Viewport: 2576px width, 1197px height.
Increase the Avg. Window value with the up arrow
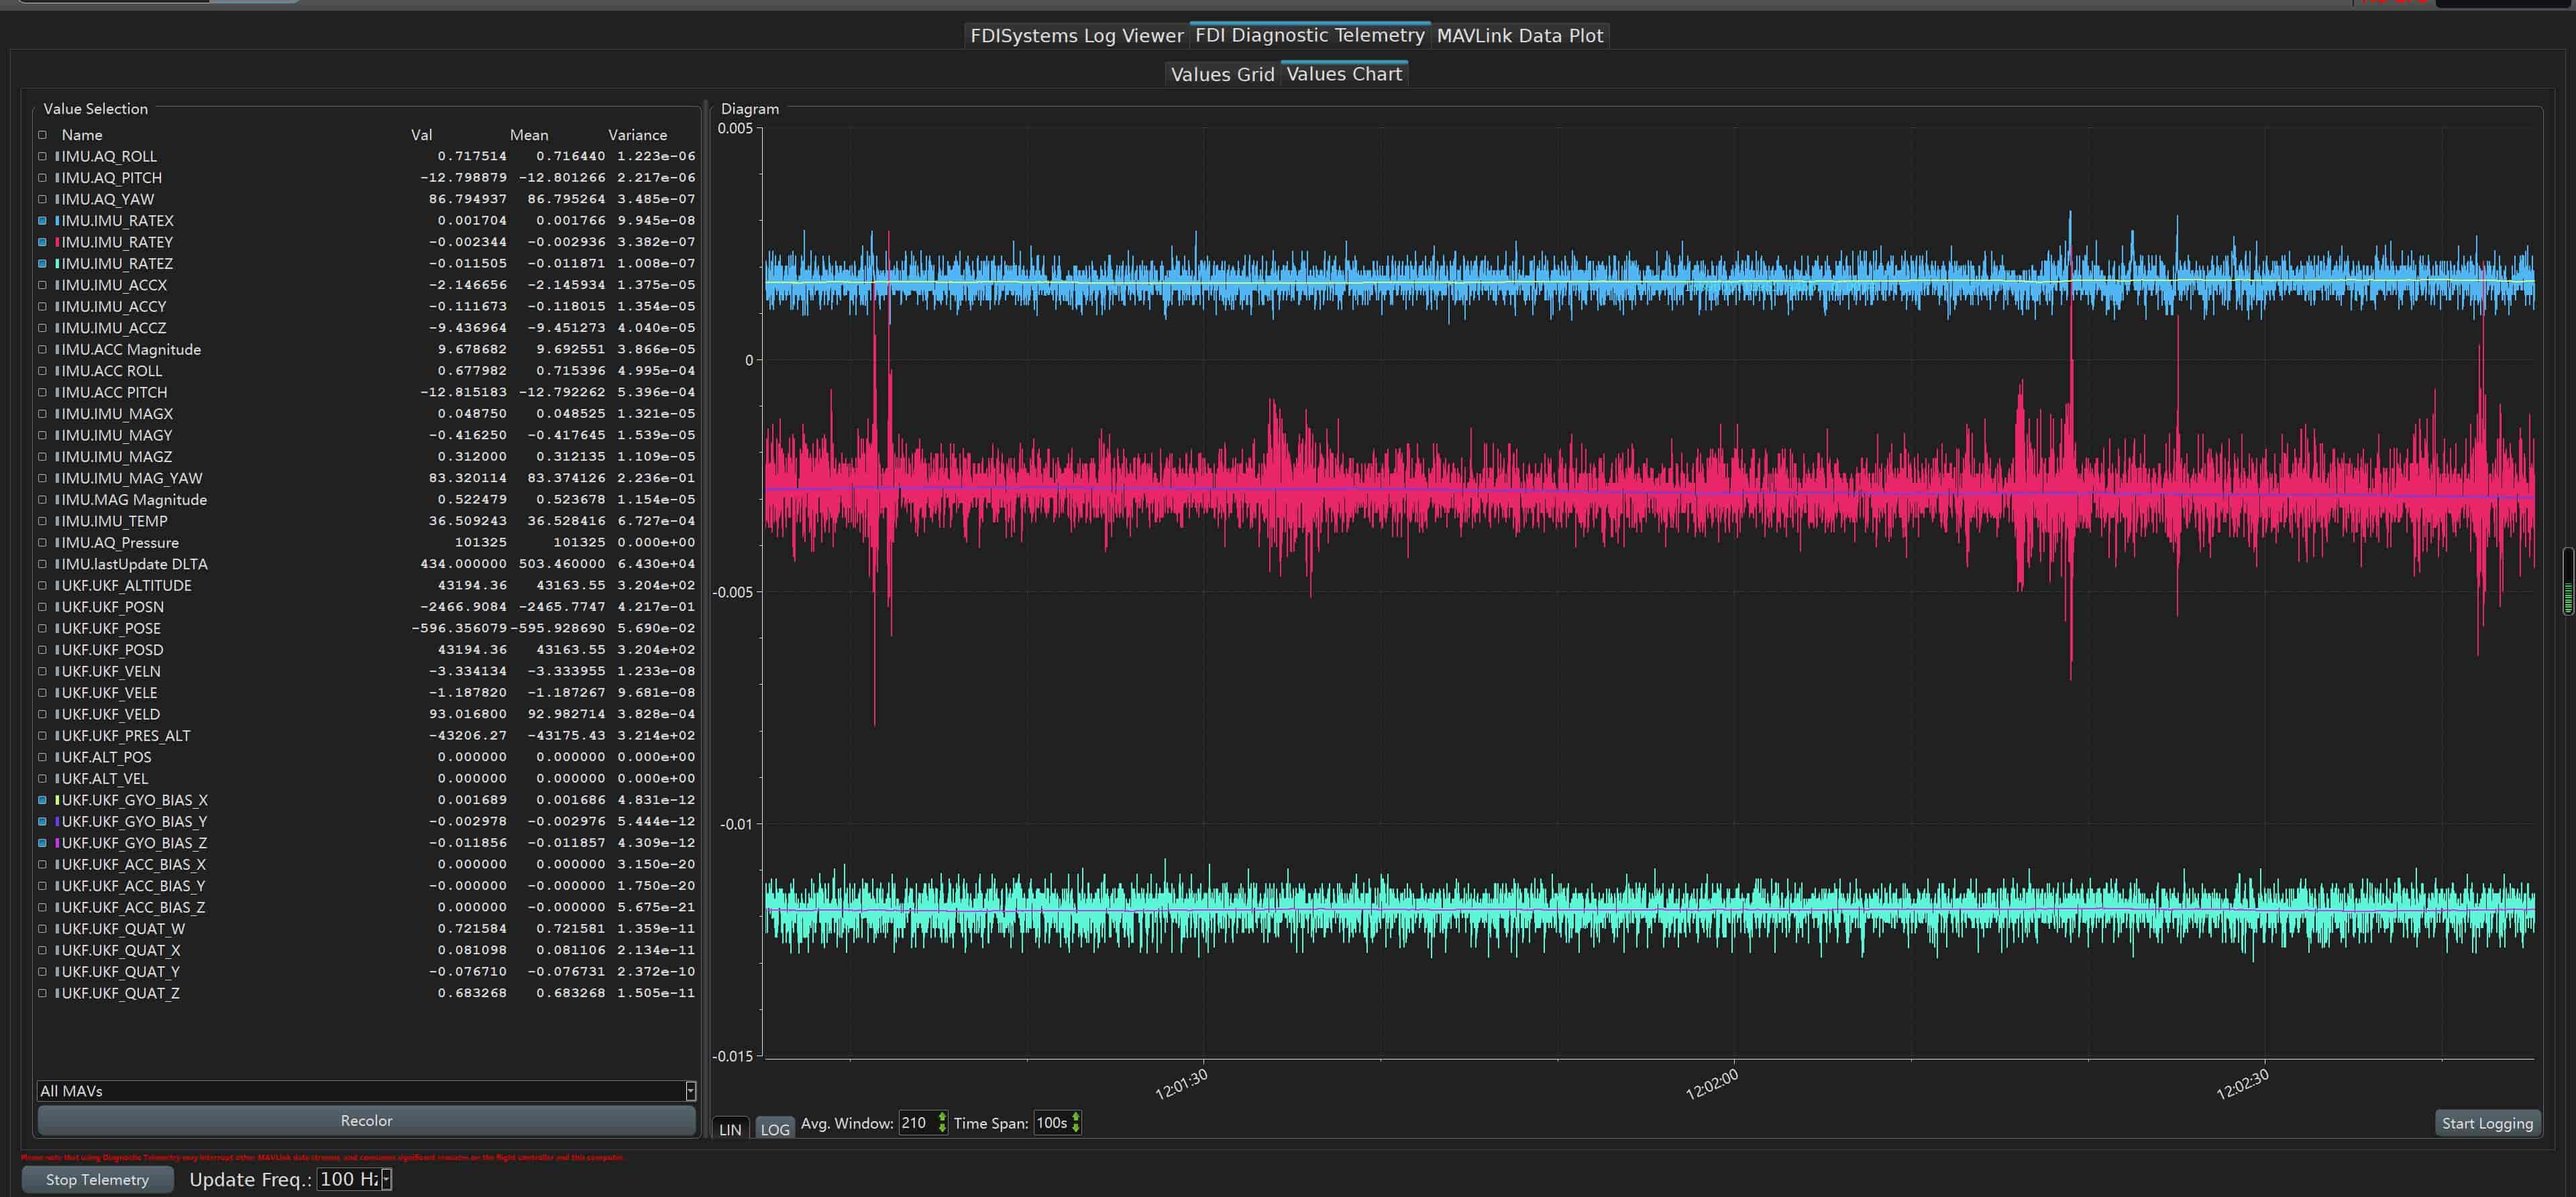[941, 1117]
